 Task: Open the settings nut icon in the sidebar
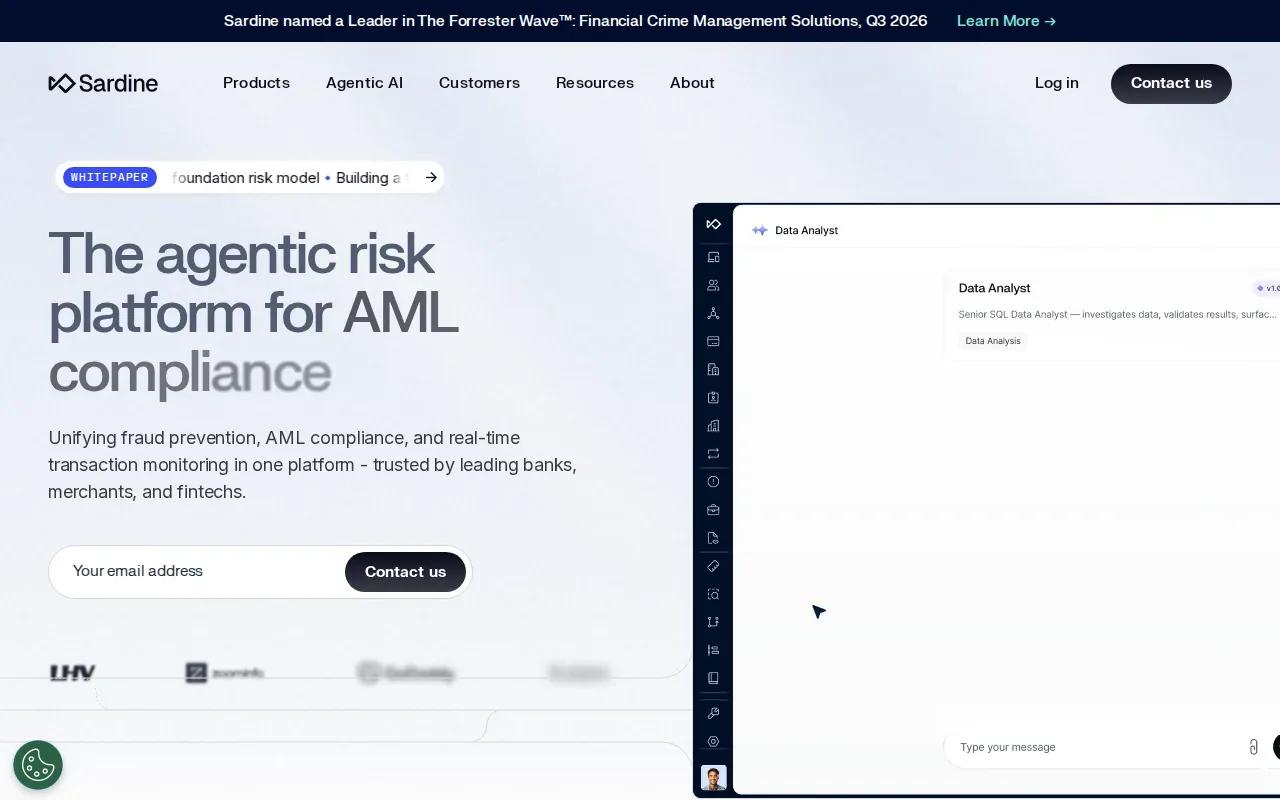click(x=713, y=741)
